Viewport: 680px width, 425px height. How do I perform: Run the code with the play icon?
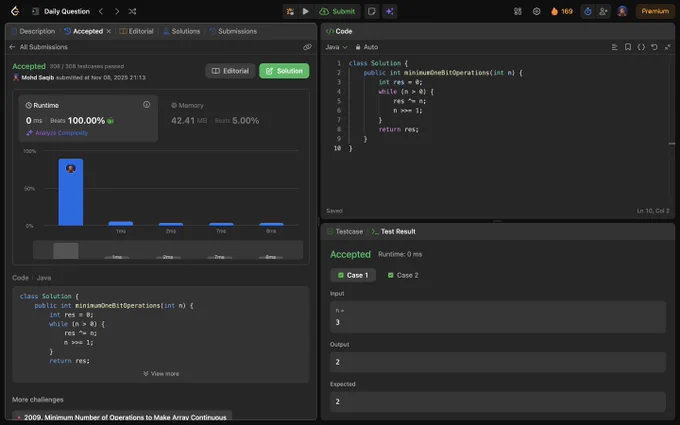coord(306,11)
